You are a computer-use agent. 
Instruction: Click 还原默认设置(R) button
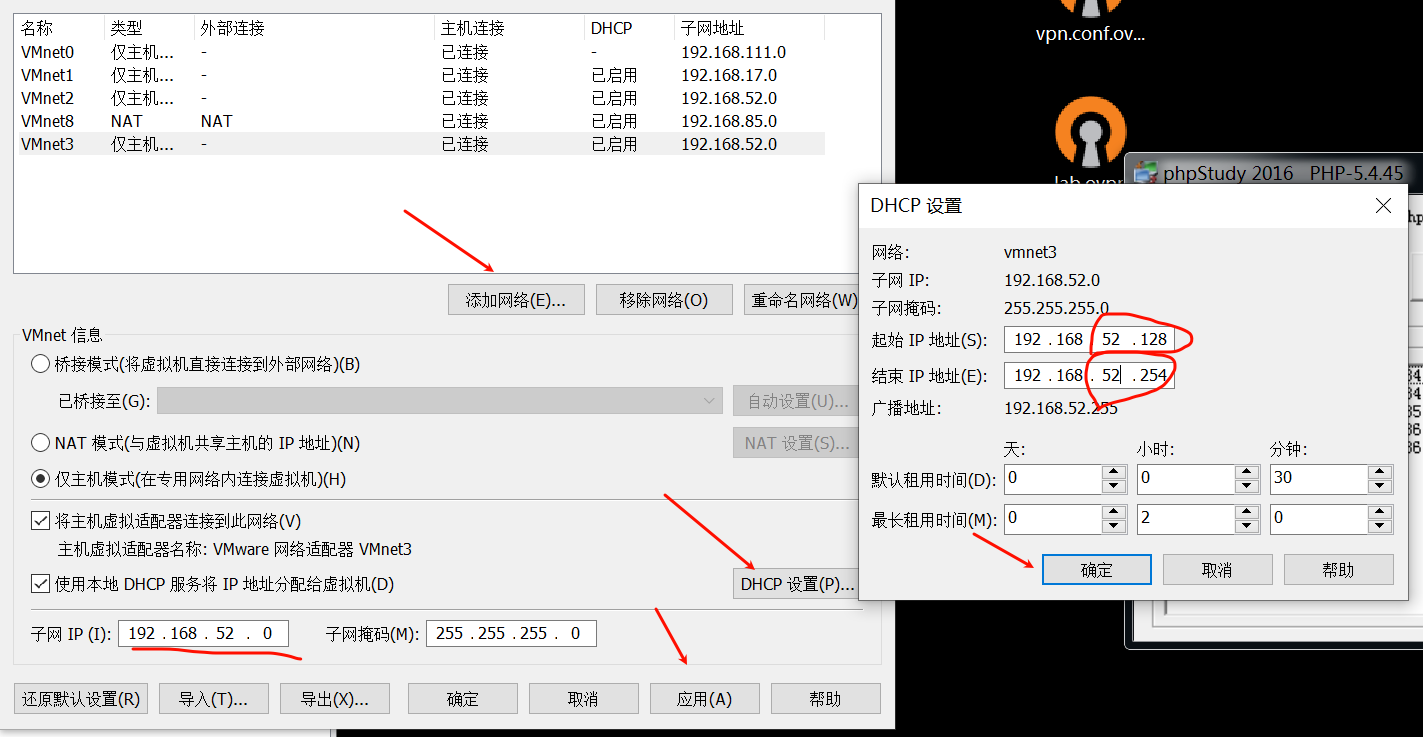pyautogui.click(x=81, y=699)
